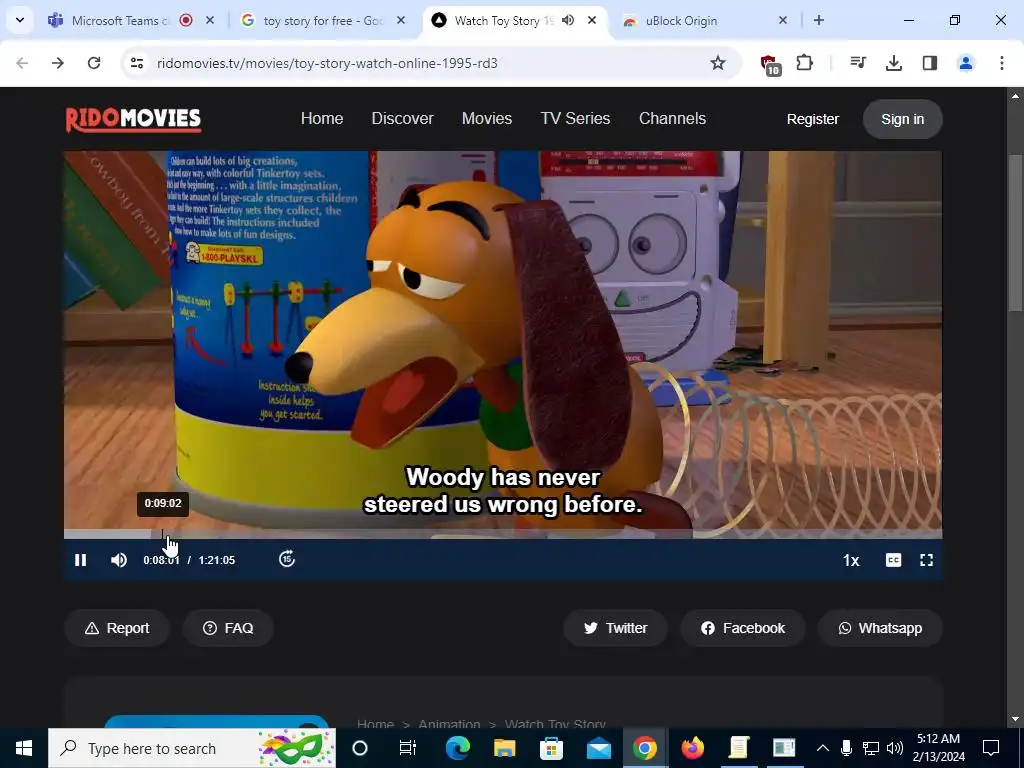Open a new browser tab
Image resolution: width=1024 pixels, height=768 pixels.
point(818,20)
